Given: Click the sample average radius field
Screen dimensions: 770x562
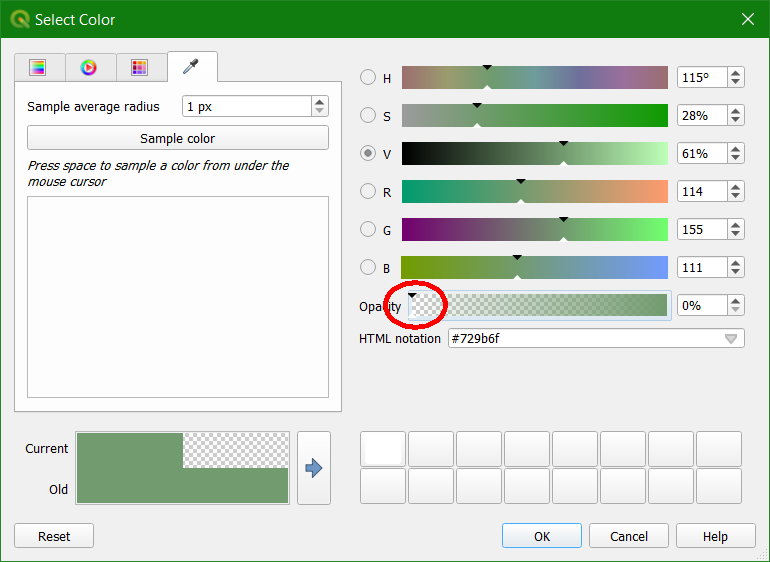Looking at the screenshot, I should point(247,106).
